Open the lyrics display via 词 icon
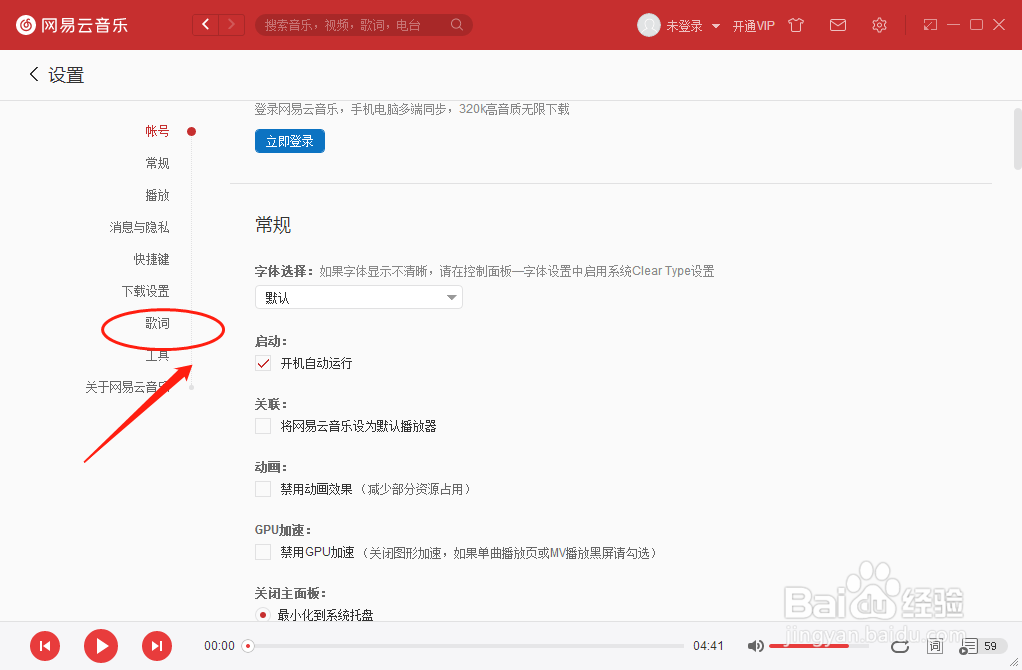1022x670 pixels. 934,646
